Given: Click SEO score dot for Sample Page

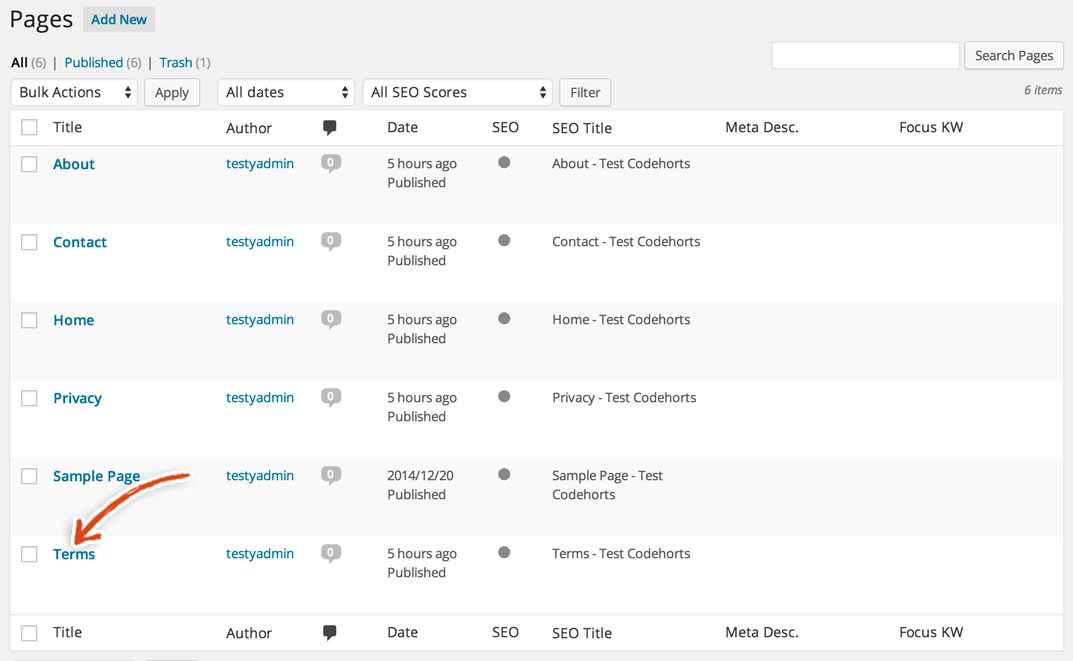Looking at the screenshot, I should (504, 474).
